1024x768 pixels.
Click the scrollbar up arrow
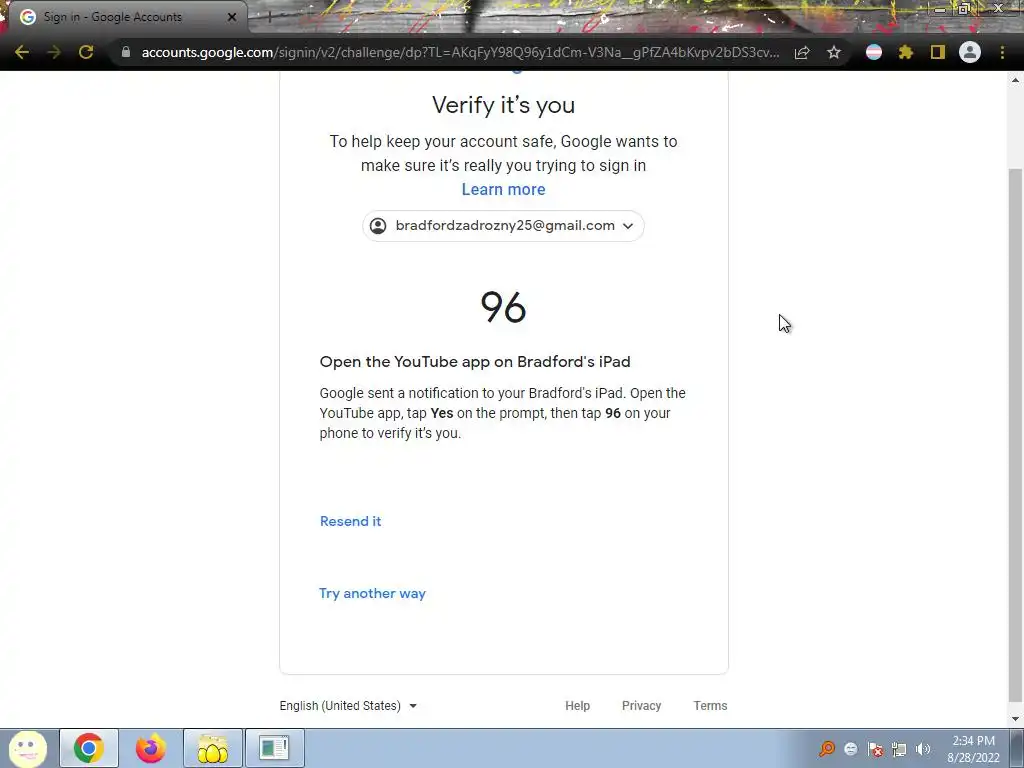click(x=1015, y=80)
